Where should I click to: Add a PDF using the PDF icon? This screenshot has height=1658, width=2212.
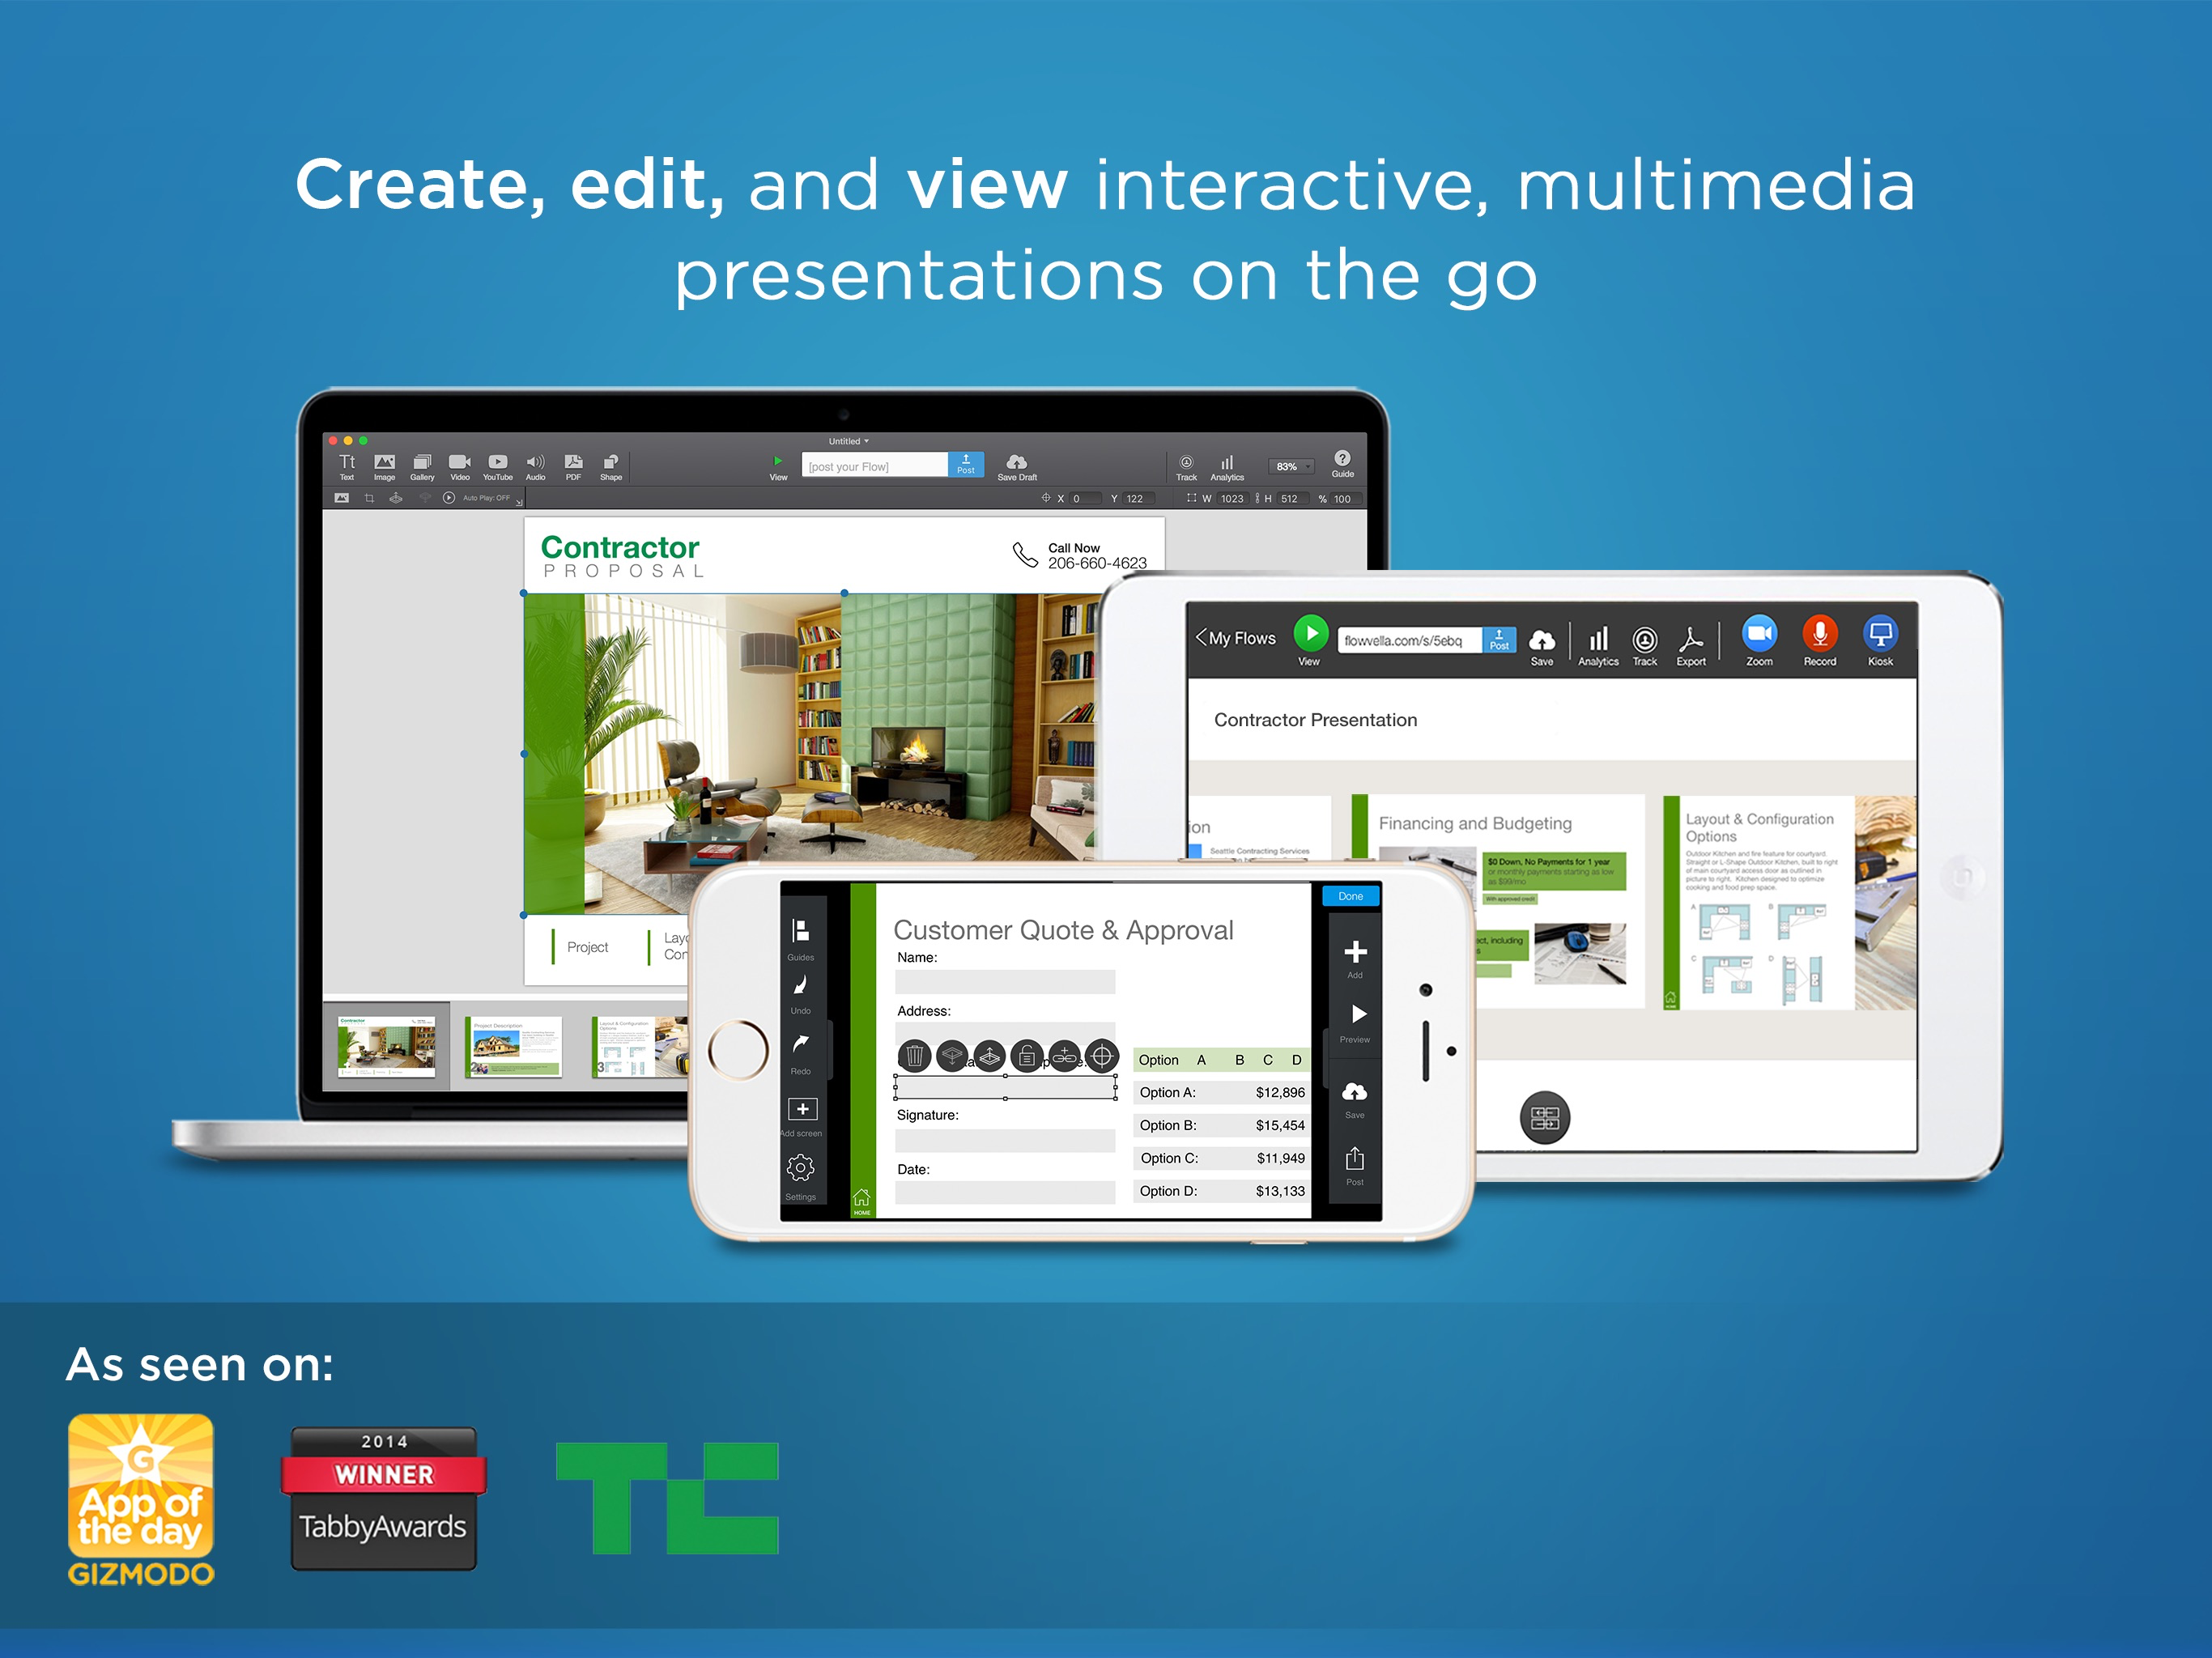click(573, 464)
